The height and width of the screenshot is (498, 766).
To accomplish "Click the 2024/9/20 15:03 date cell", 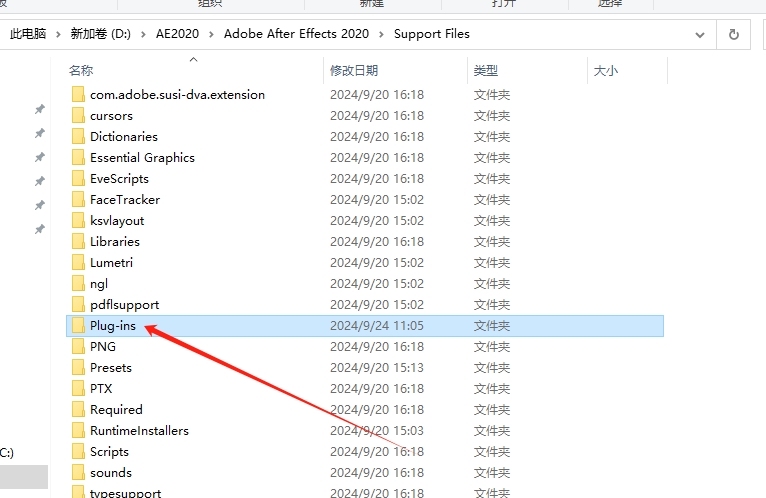I will (x=377, y=431).
